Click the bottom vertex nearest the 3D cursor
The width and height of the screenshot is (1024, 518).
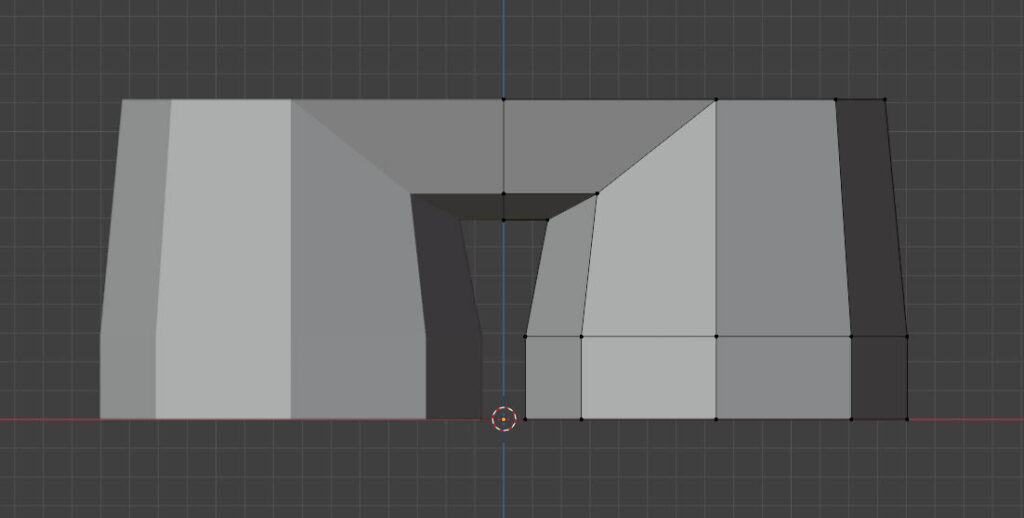tap(525, 419)
